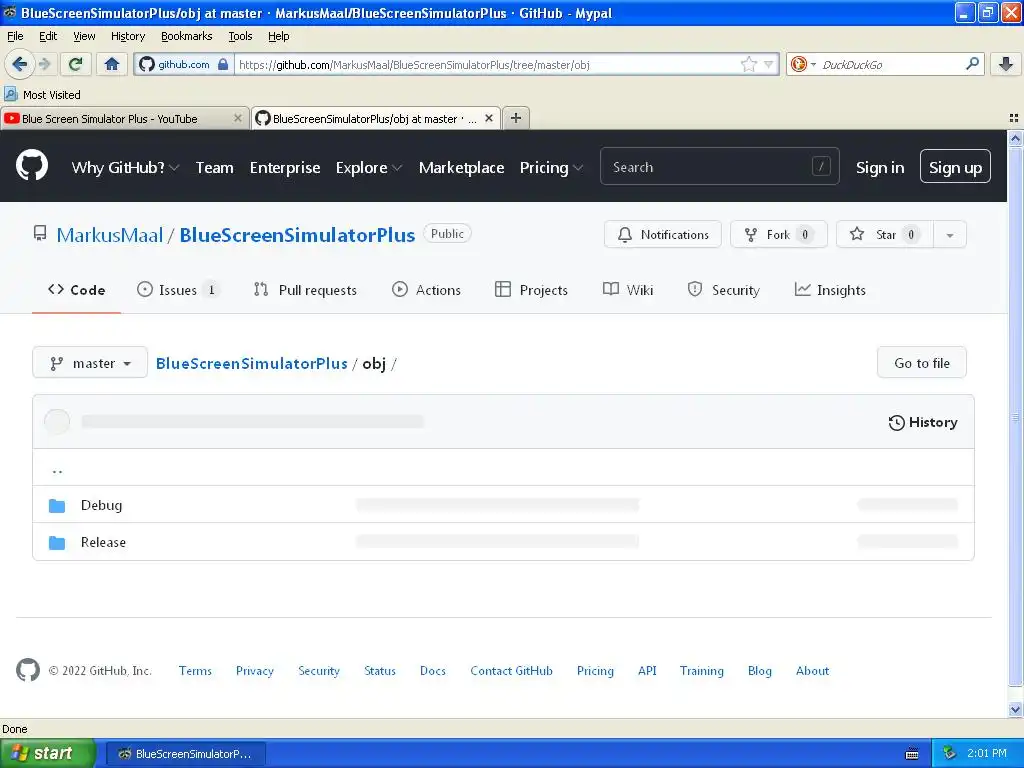Screen dimensions: 1024x768
Task: Expand the Why GitHub? menu
Action: [x=125, y=167]
